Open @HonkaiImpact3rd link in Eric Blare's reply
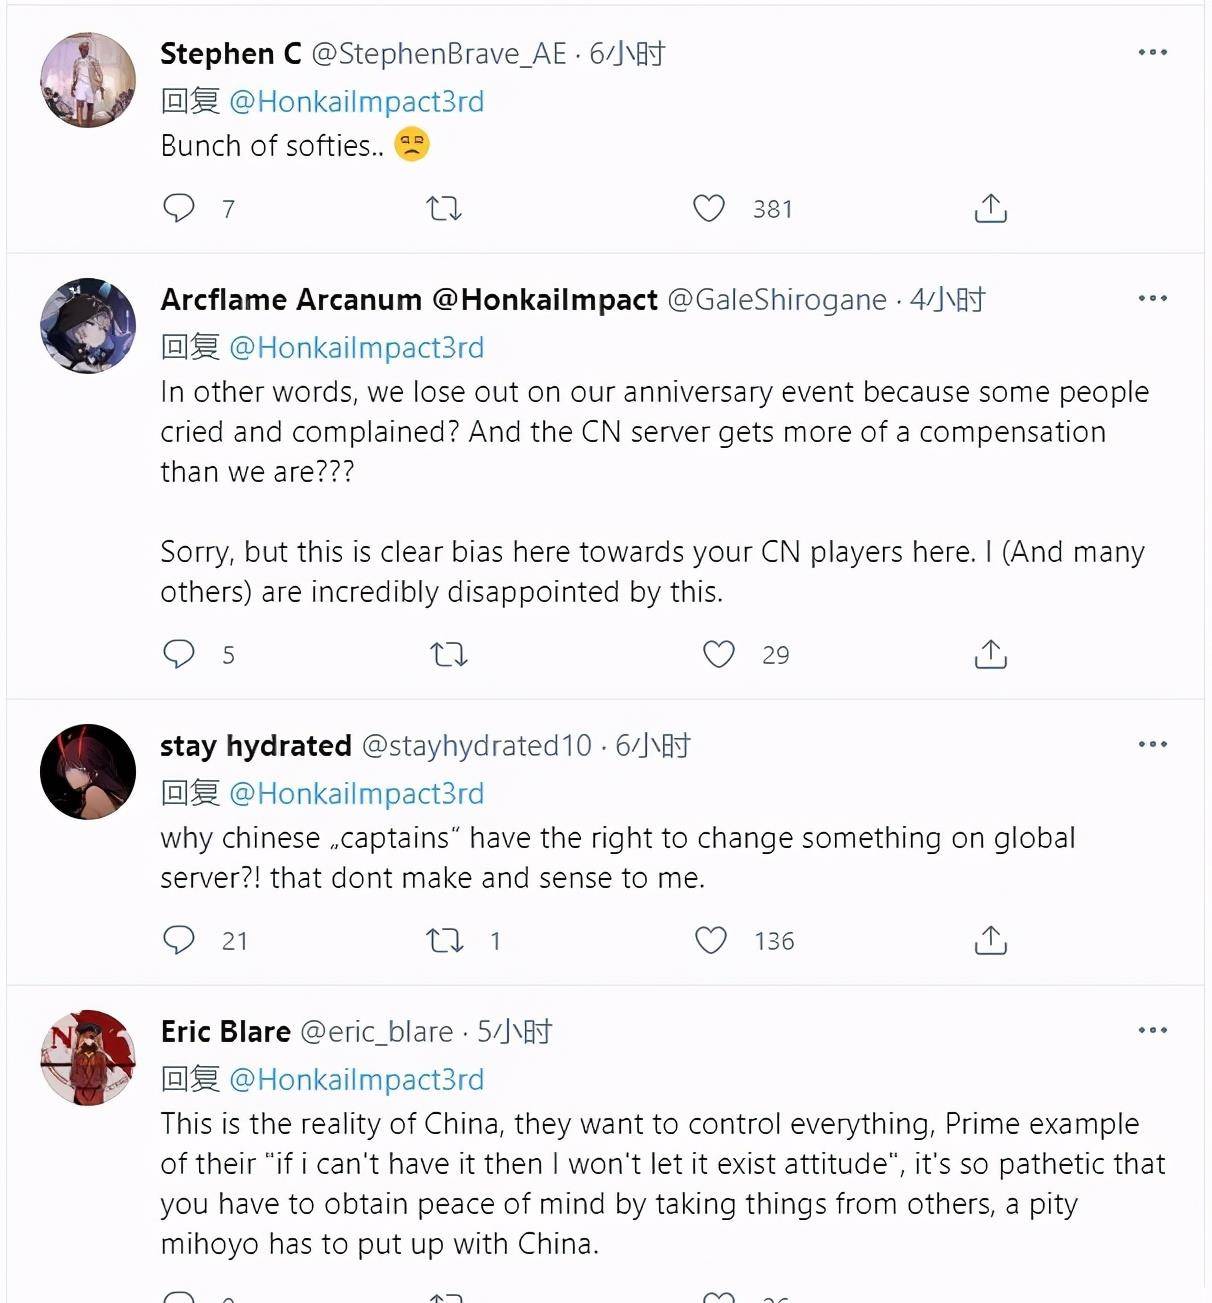This screenshot has width=1212, height=1303. pyautogui.click(x=357, y=1079)
